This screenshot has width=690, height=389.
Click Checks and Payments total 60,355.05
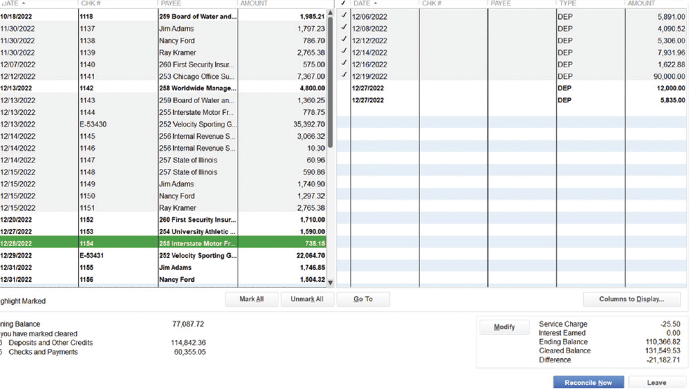tap(190, 352)
